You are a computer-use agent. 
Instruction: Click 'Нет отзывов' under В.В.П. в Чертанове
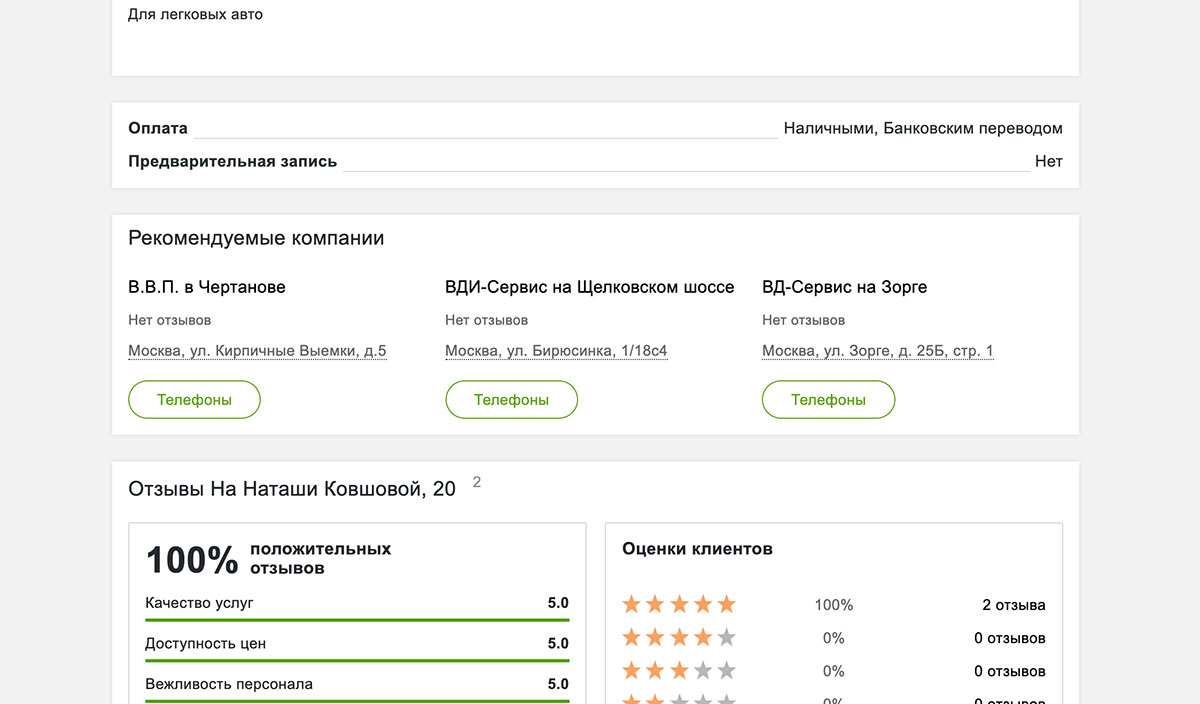[170, 320]
